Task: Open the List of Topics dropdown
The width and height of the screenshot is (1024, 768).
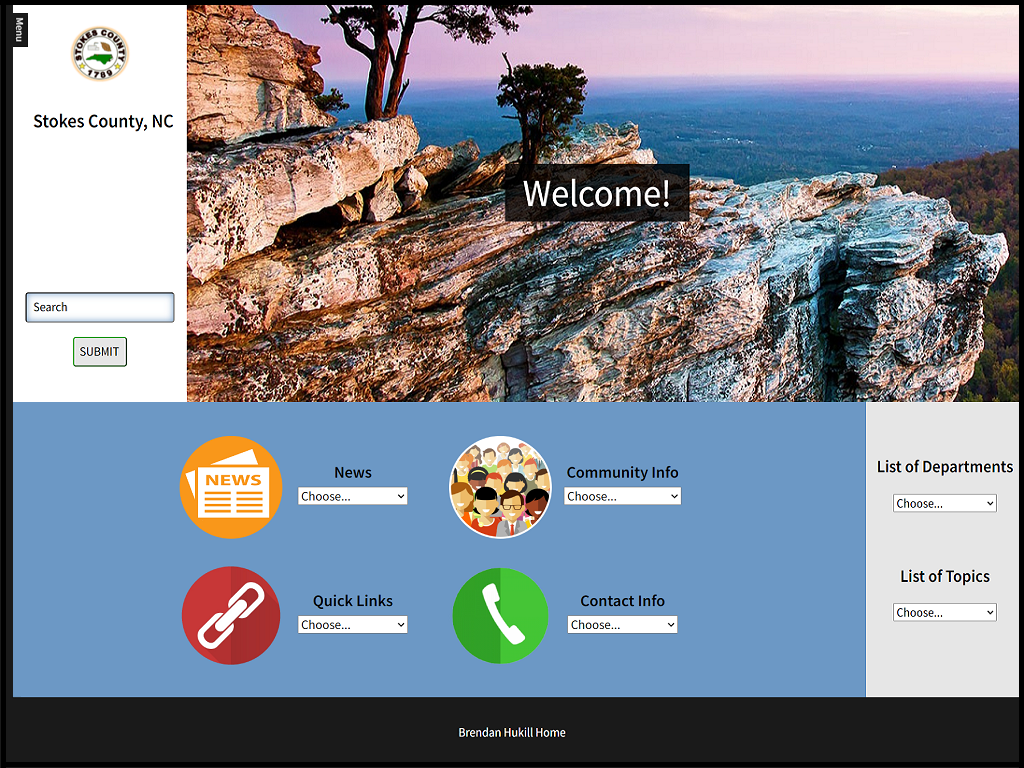Action: point(944,613)
